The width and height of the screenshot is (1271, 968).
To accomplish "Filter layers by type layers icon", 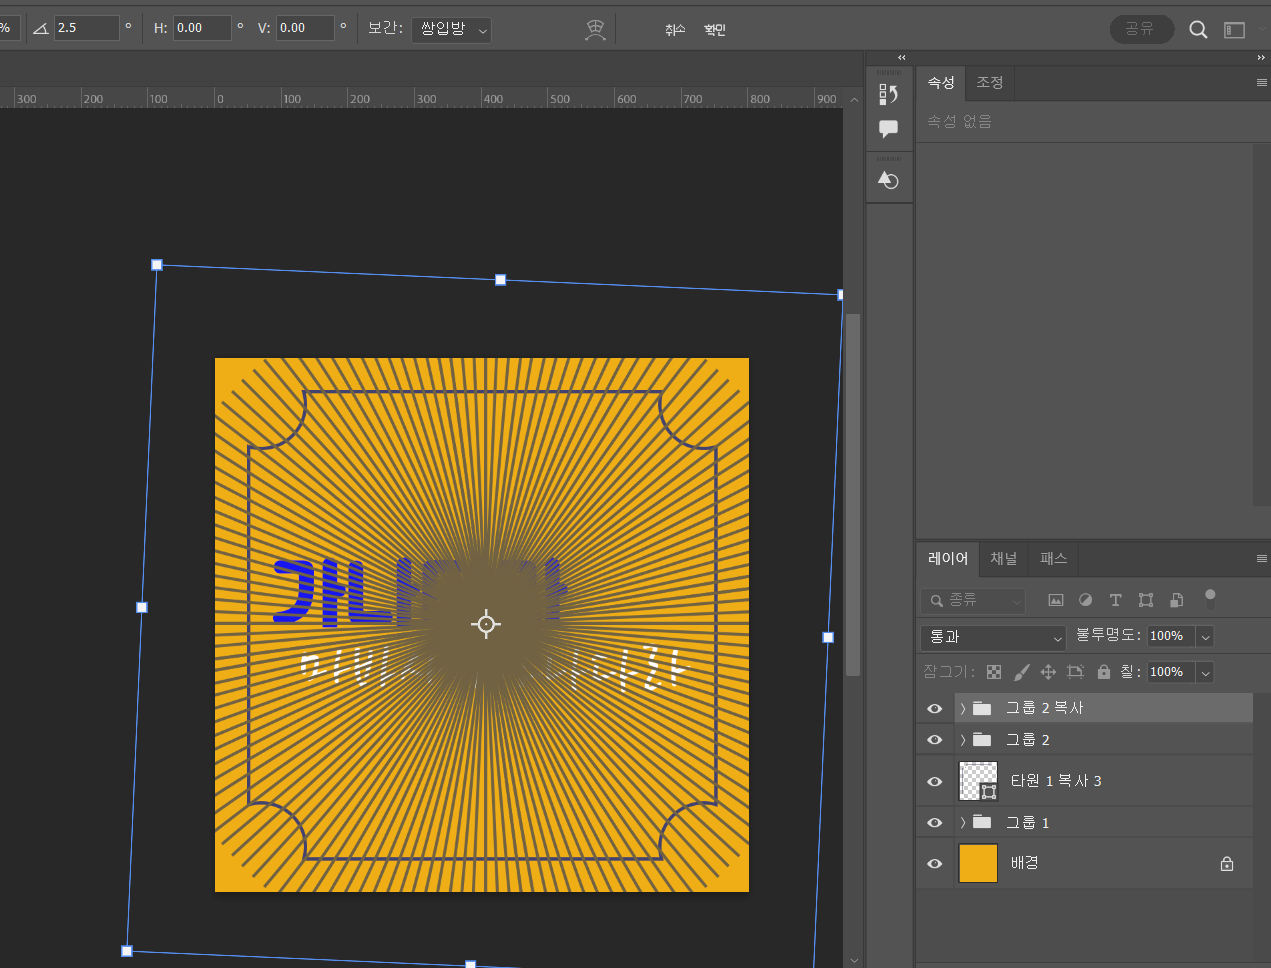I will (1115, 600).
